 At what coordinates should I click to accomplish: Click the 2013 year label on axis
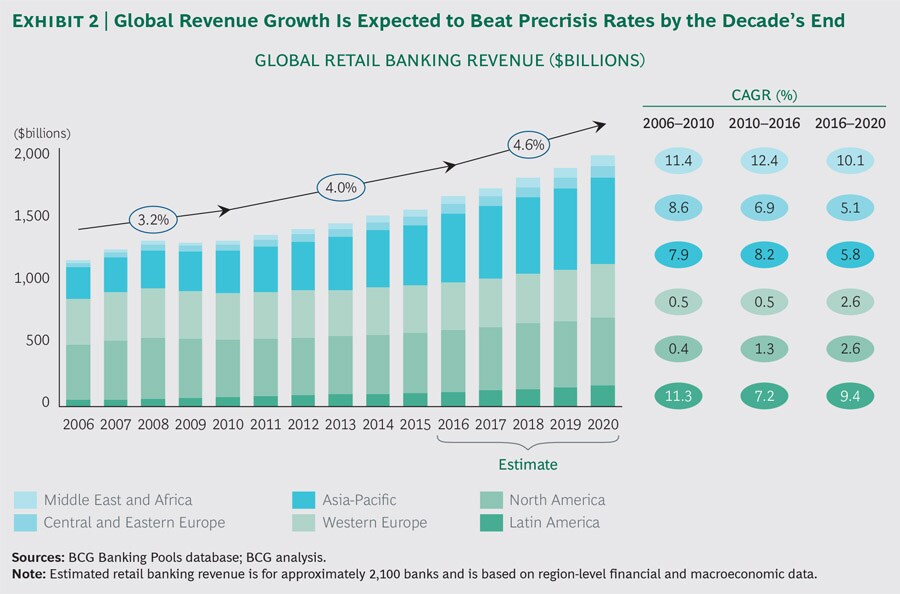[x=339, y=424]
